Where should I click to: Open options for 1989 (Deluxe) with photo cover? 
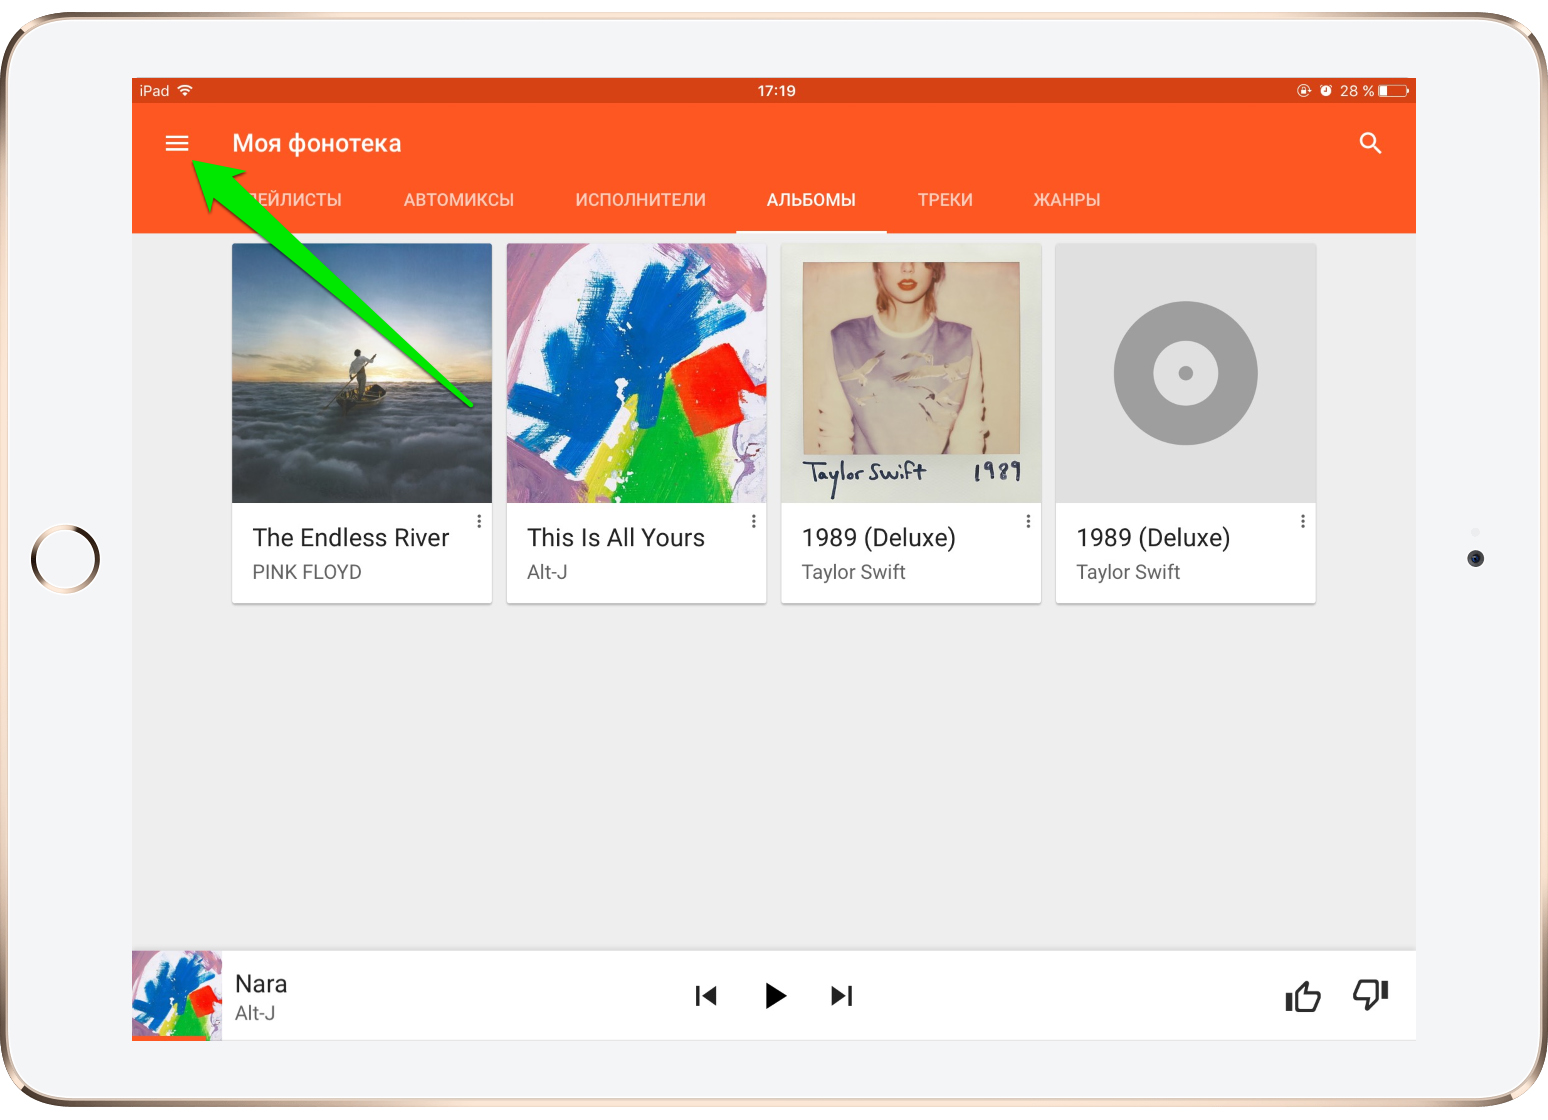tap(1028, 521)
